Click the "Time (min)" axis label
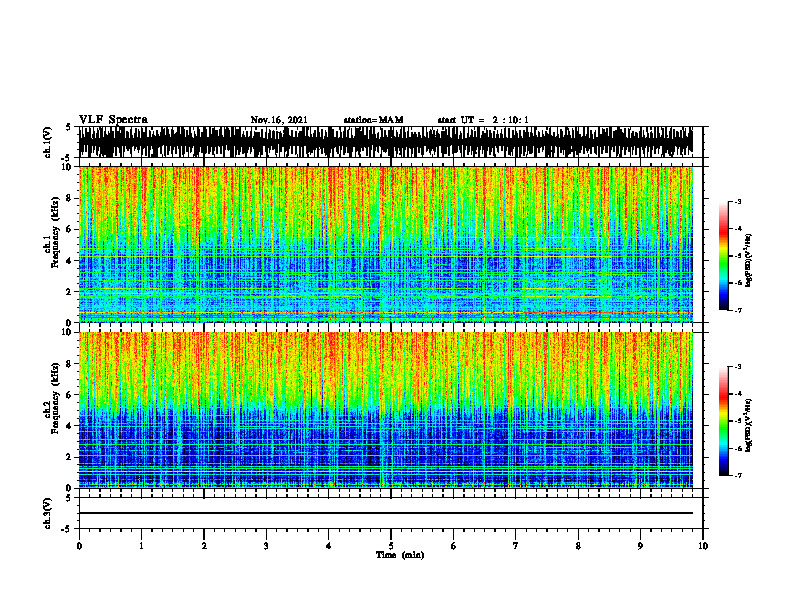Image resolution: width=792 pixels, height=612 pixels. [400, 555]
